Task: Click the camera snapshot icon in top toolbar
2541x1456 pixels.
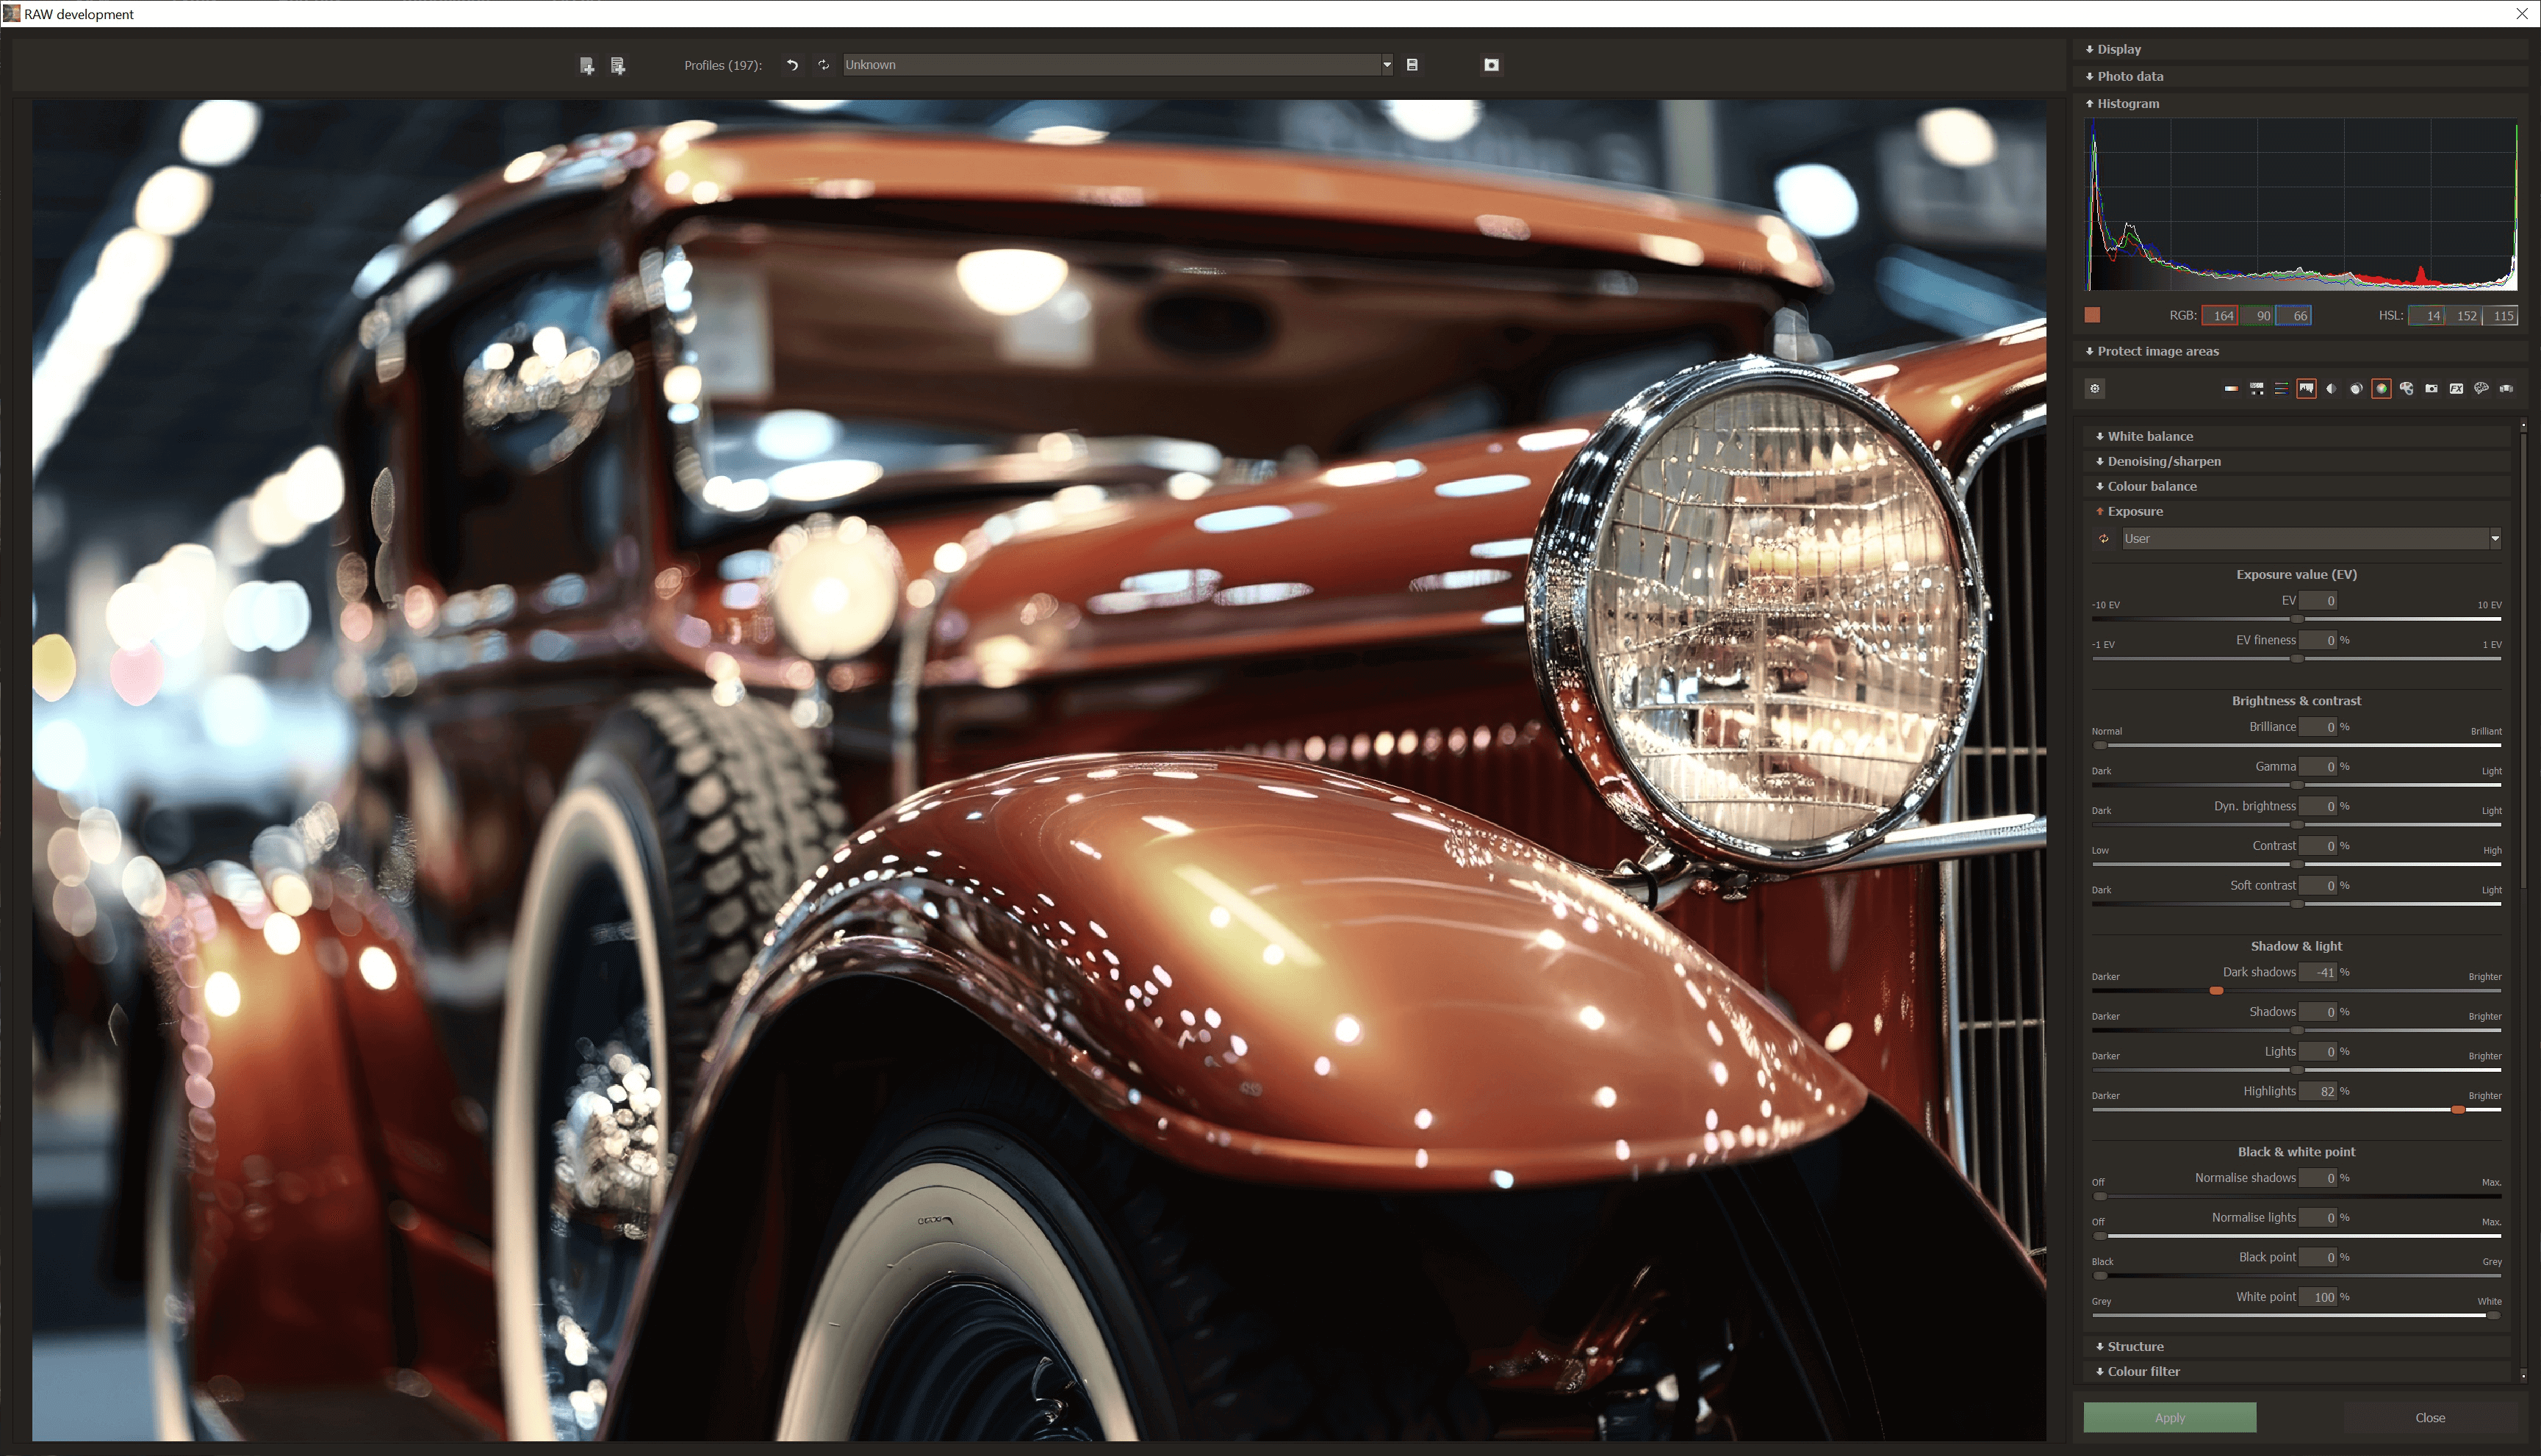Action: tap(1491, 65)
